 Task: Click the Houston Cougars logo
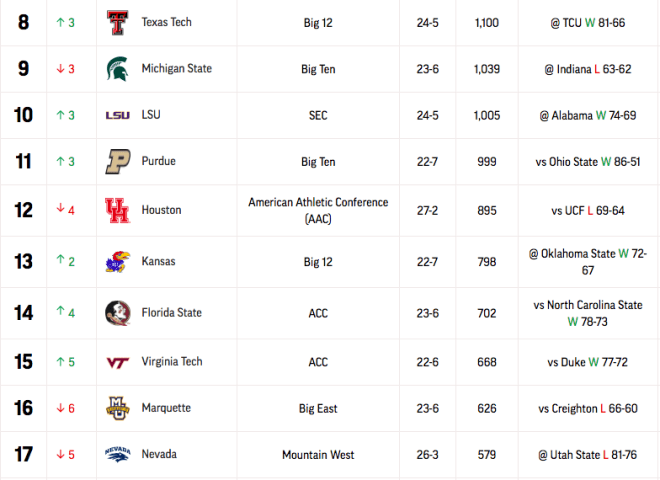(x=117, y=210)
